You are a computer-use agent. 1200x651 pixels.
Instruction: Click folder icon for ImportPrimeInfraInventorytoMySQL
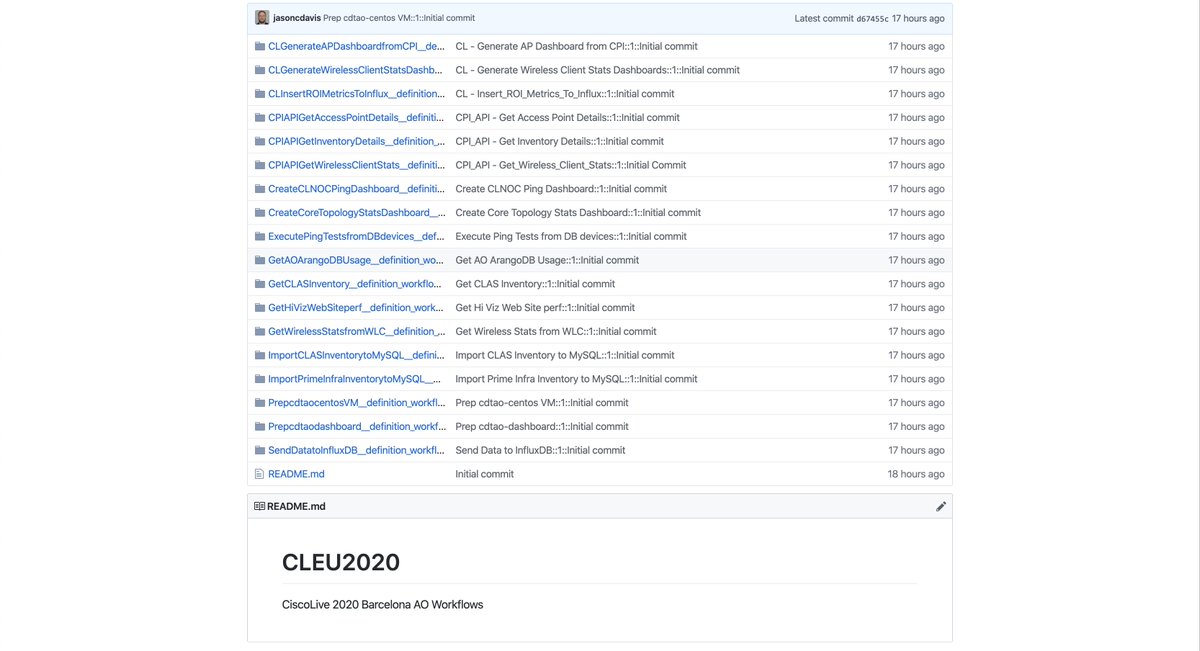click(x=260, y=379)
